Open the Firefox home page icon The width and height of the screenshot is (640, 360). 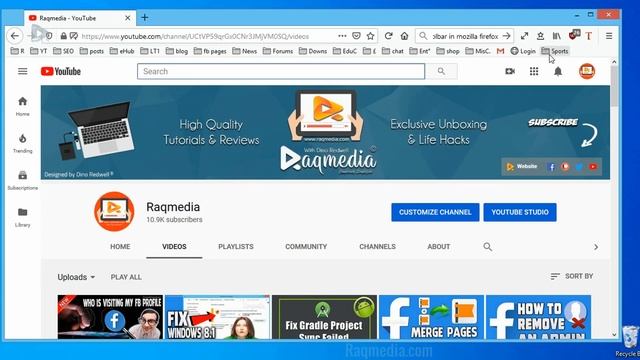pyautogui.click(x=404, y=36)
